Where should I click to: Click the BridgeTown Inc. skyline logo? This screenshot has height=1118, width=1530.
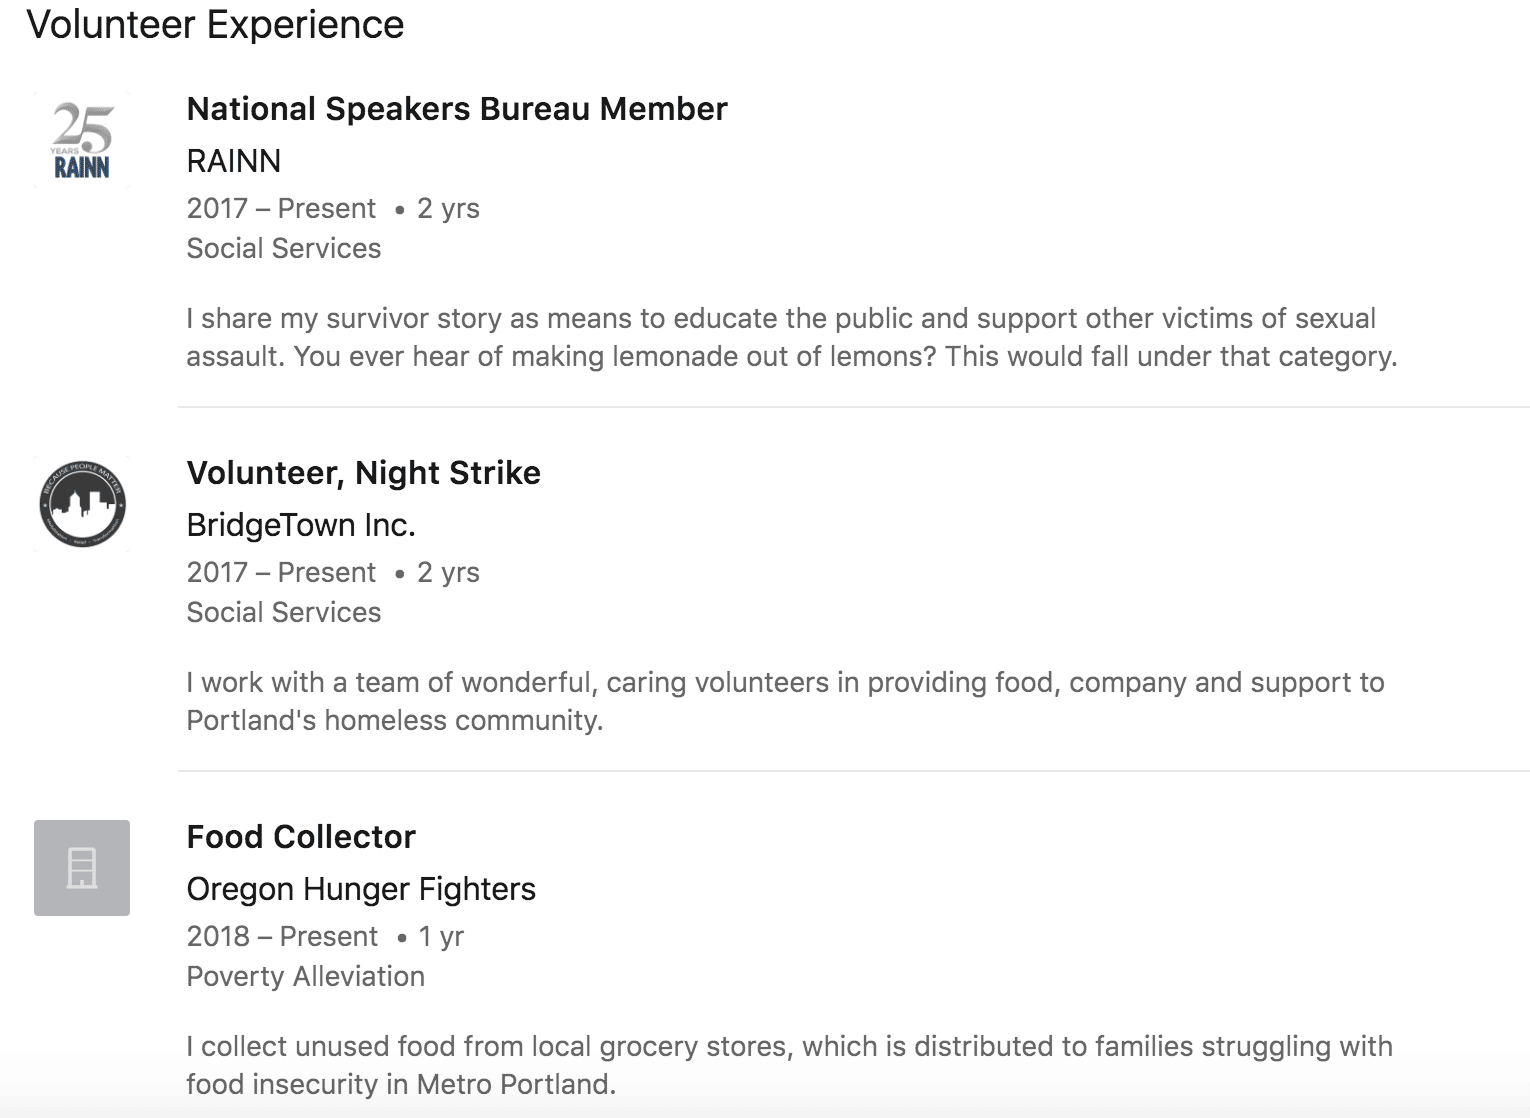tap(82, 503)
